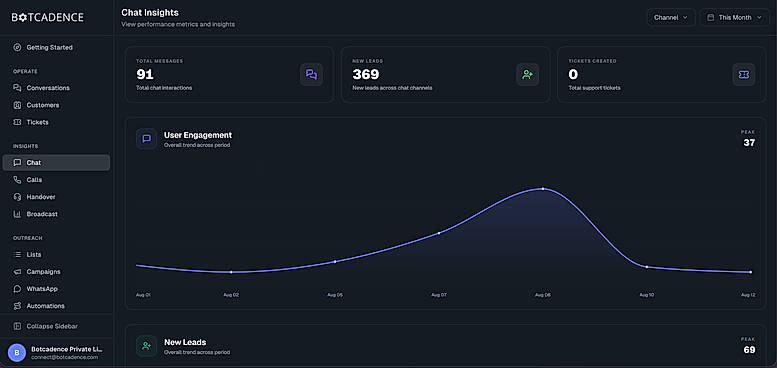Collapse Sidebar button
Screen dimensions: 777x368
tap(56, 326)
